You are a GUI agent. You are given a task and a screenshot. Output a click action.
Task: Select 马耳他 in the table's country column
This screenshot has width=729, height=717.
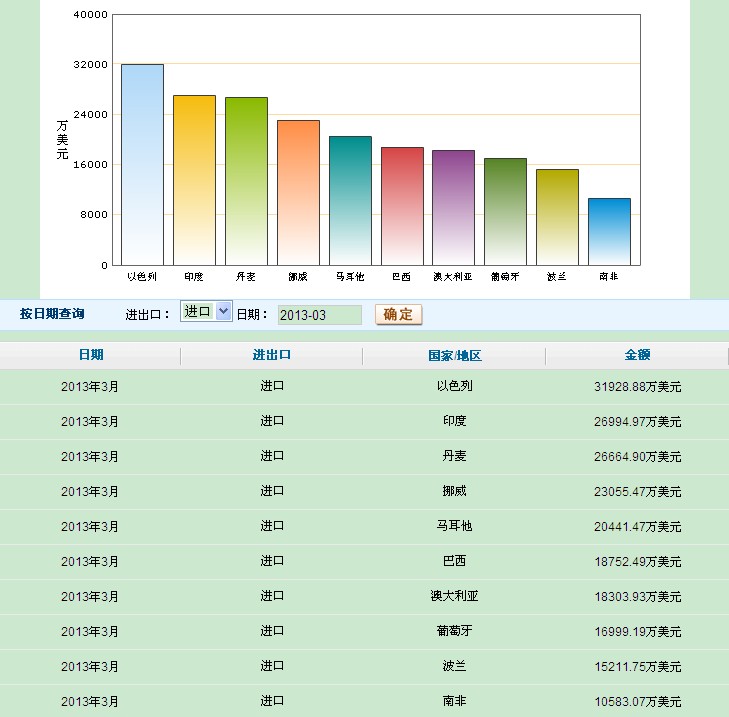pos(454,526)
